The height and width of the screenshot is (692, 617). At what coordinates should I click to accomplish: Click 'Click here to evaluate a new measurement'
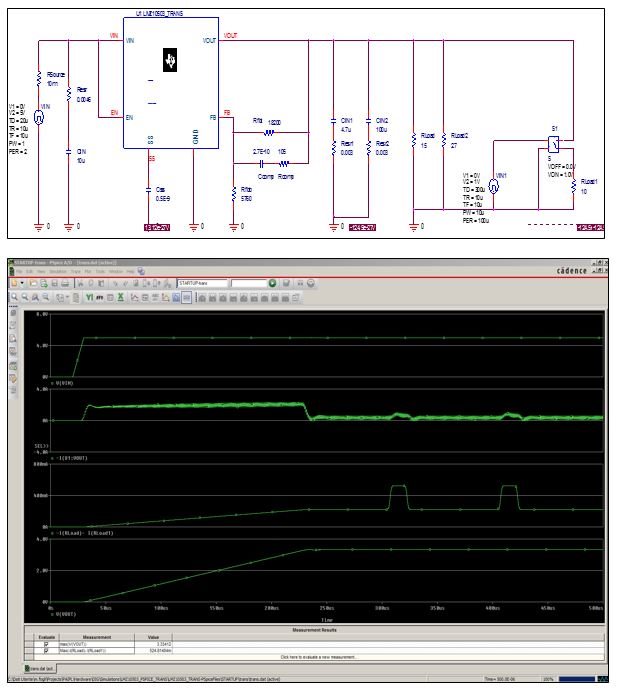[x=318, y=657]
